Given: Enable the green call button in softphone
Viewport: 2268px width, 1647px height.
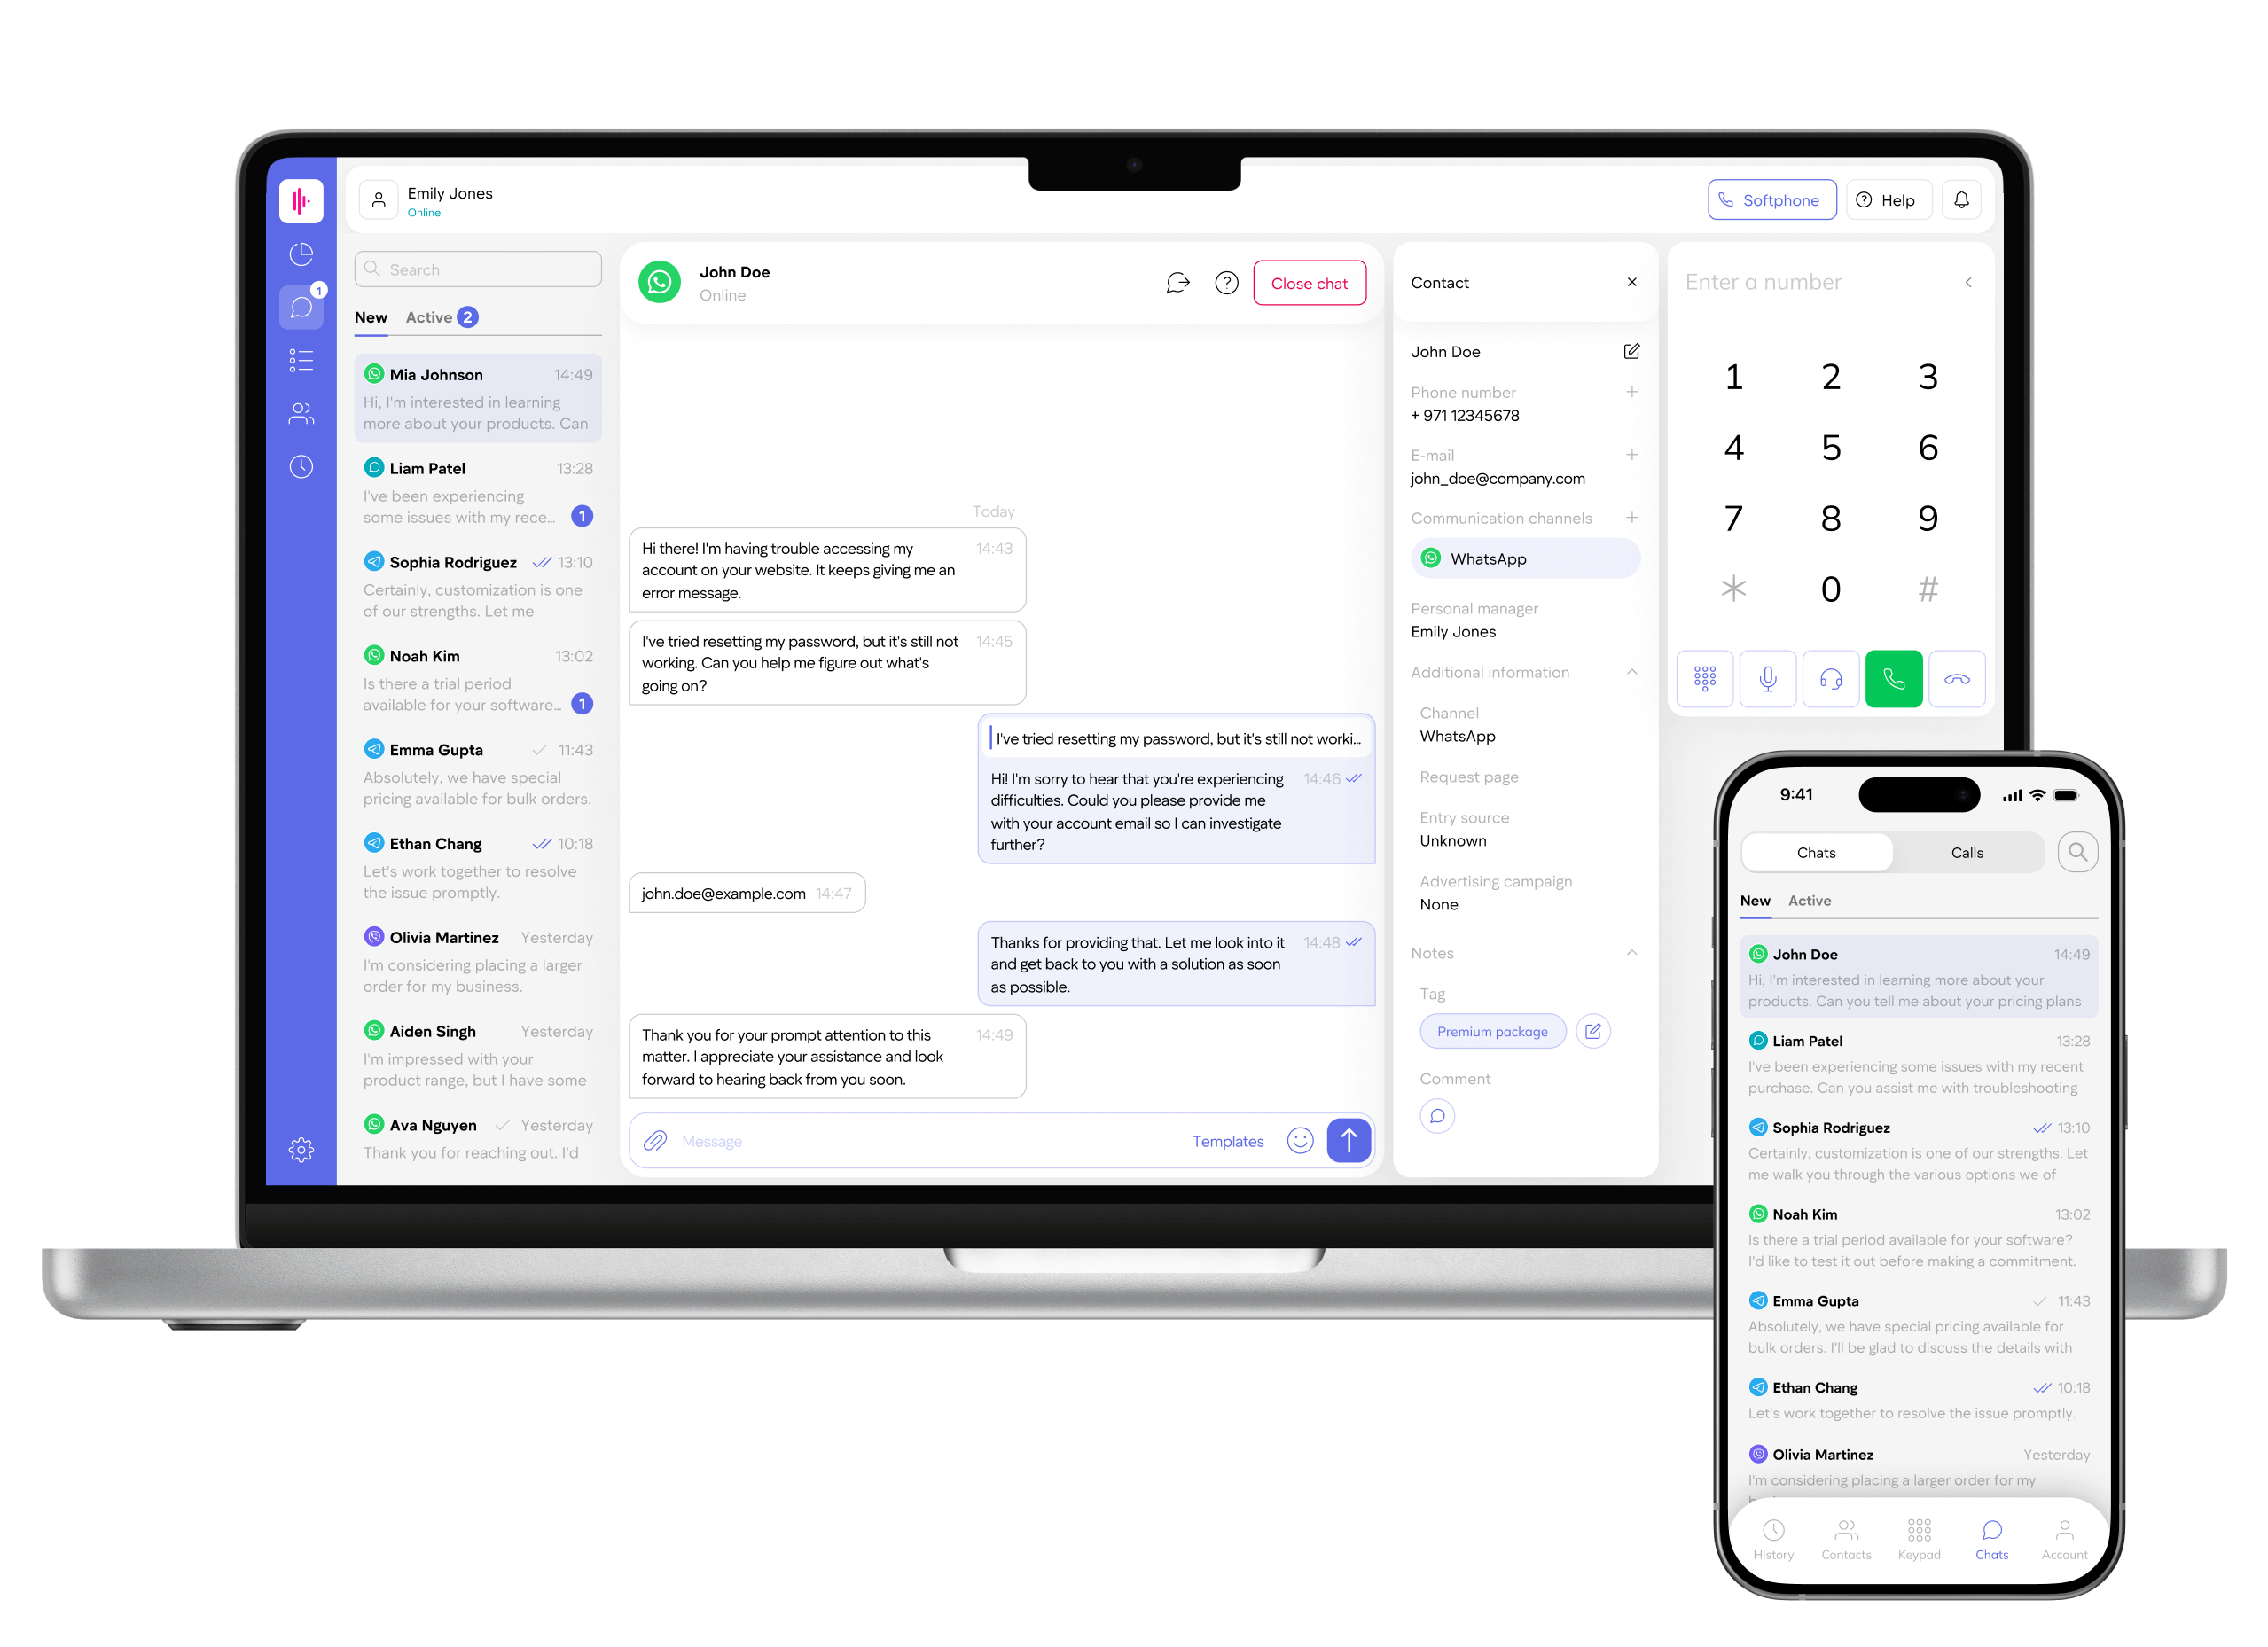Looking at the screenshot, I should 1891,679.
